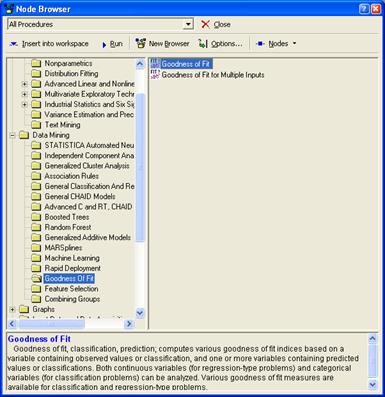
Task: Click the Run arrow icon
Action: [x=104, y=44]
